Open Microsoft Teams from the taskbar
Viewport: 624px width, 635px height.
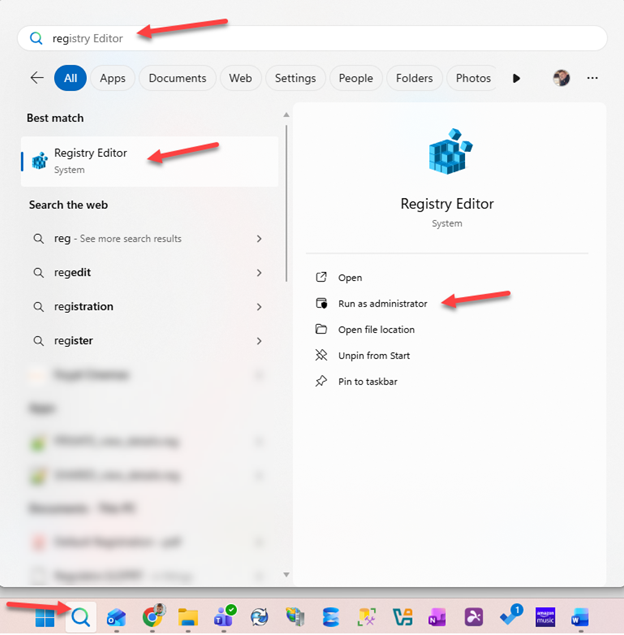(223, 617)
